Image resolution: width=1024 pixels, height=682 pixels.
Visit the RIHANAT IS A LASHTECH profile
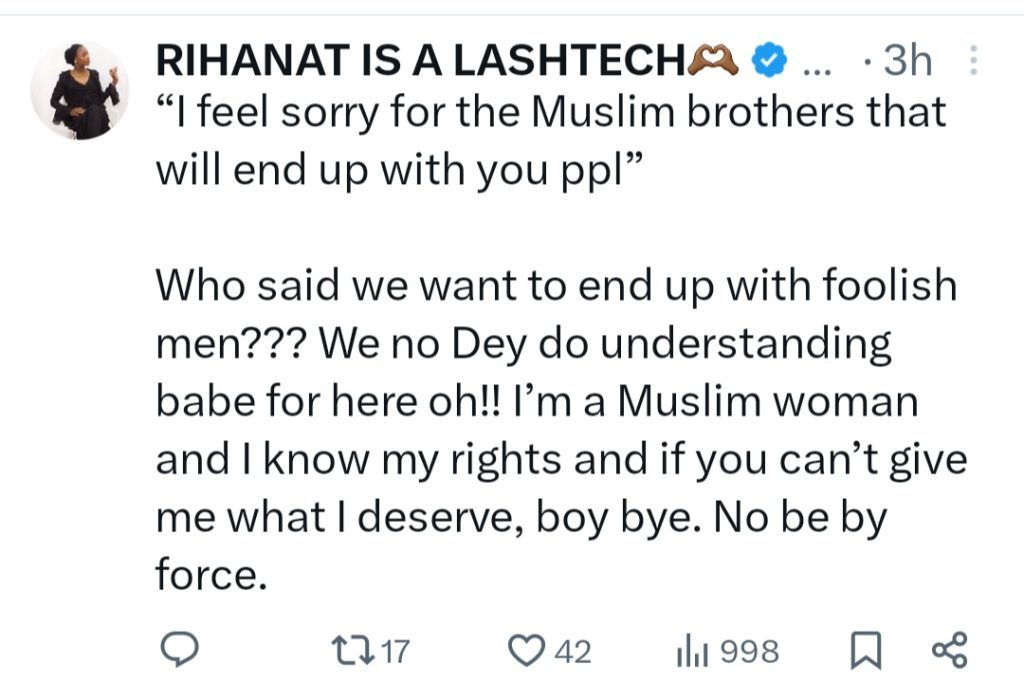click(x=420, y=62)
